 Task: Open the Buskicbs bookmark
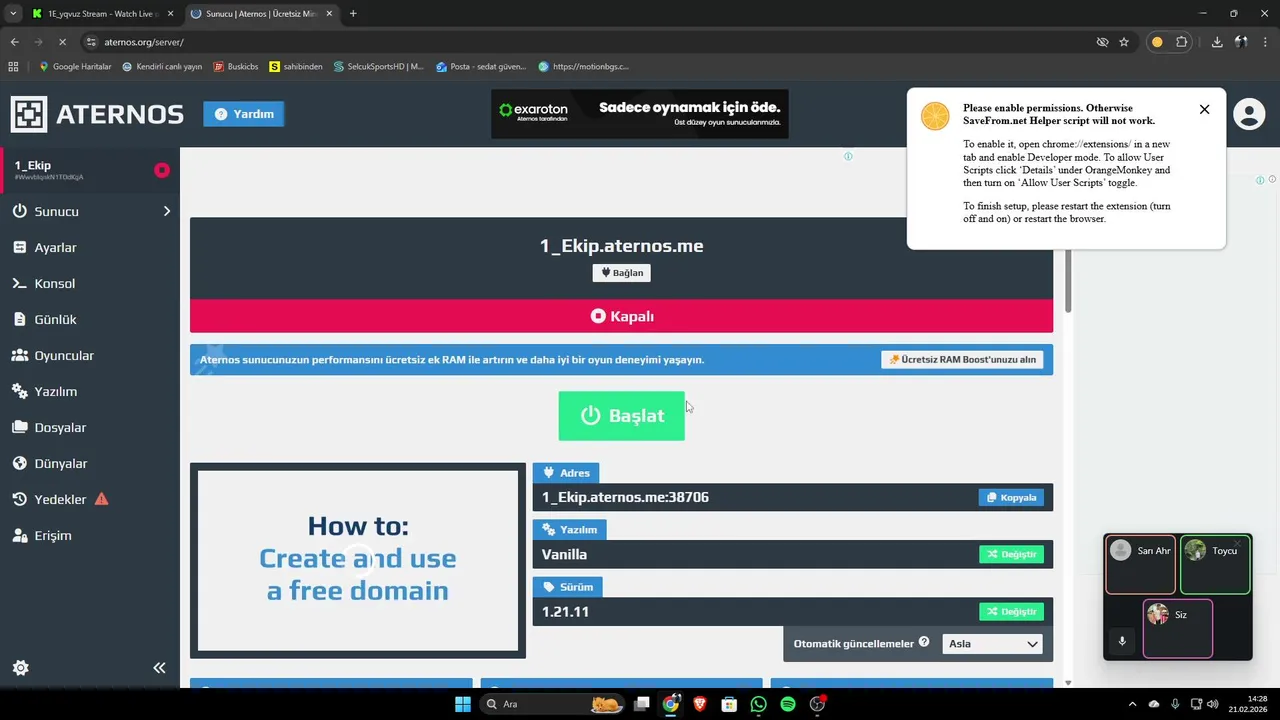tap(236, 67)
